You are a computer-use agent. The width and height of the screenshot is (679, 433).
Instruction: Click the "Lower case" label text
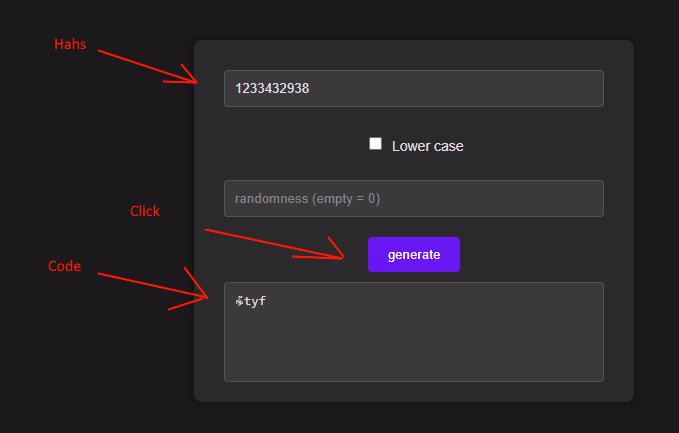[x=427, y=146]
